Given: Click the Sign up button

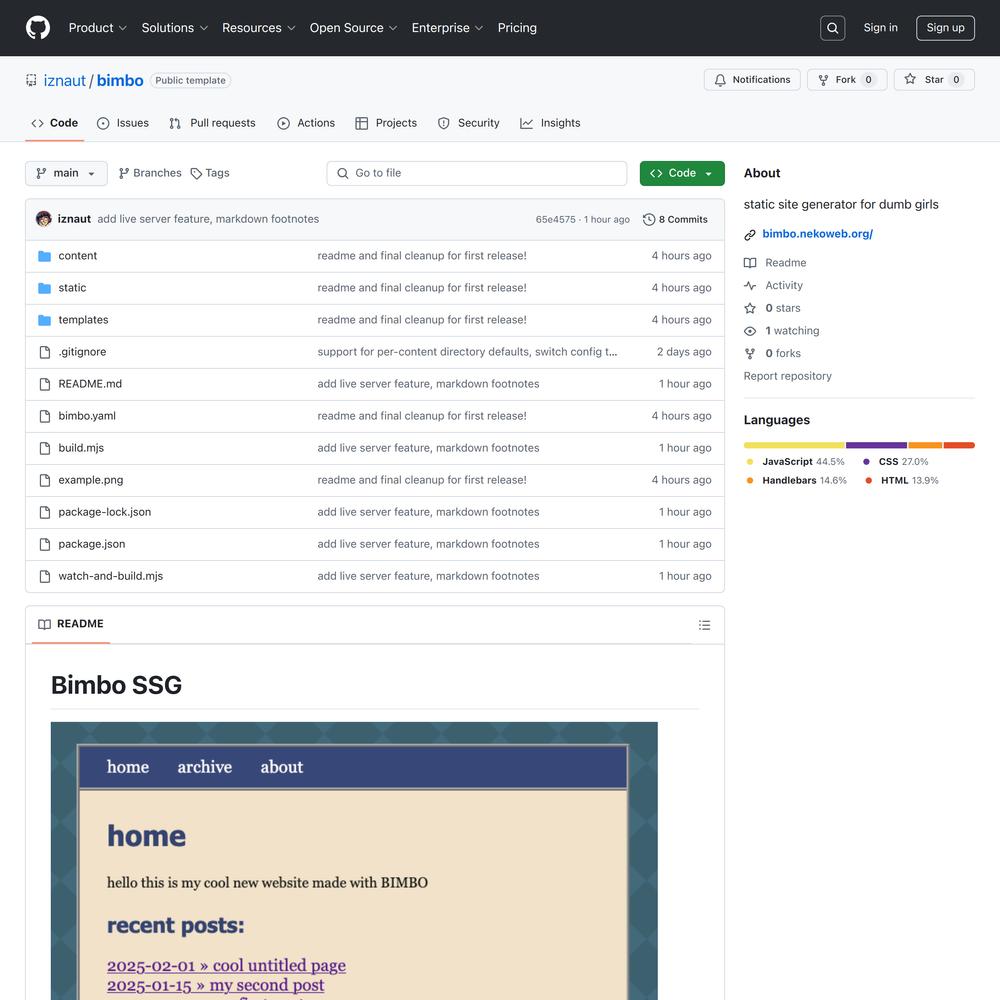Looking at the screenshot, I should pyautogui.click(x=945, y=28).
